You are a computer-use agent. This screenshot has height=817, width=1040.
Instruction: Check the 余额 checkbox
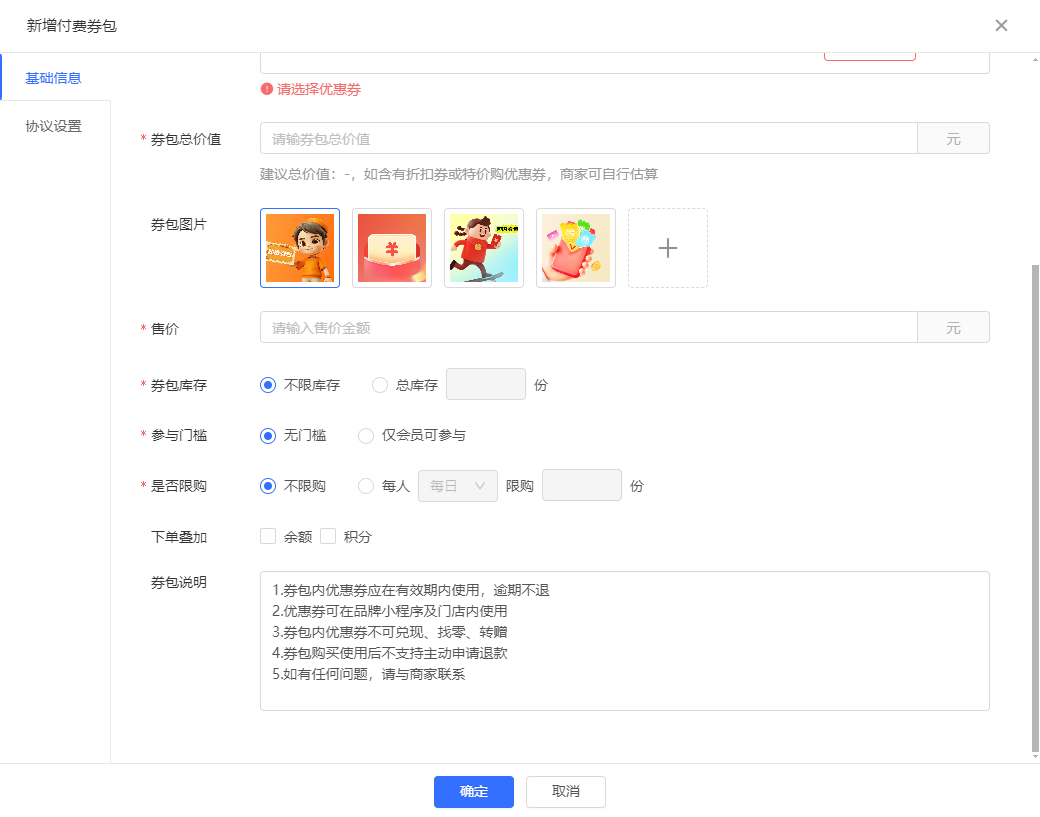268,537
